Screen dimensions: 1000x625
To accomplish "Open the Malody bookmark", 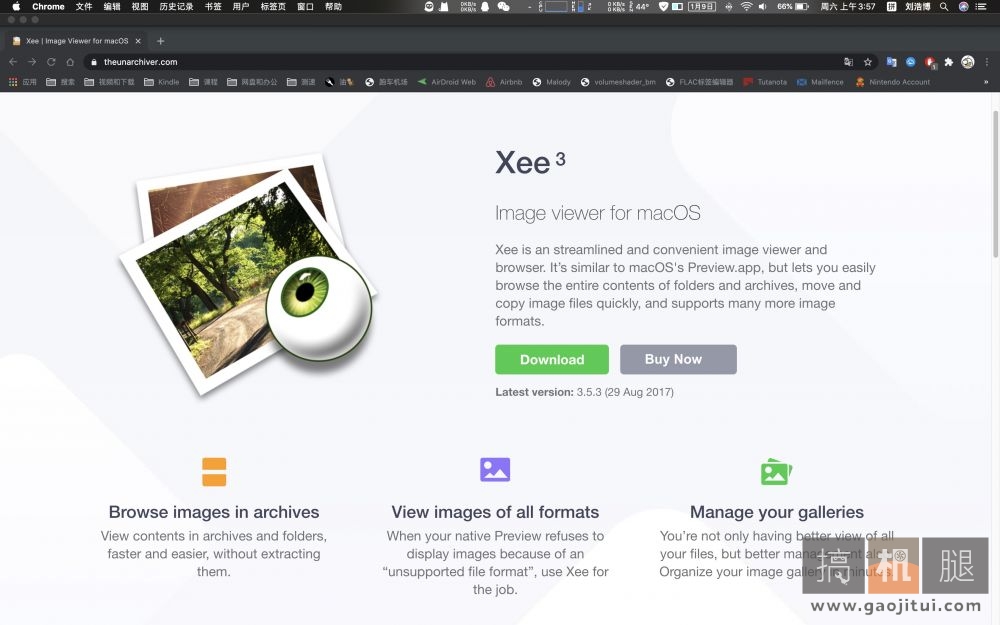I will (552, 82).
